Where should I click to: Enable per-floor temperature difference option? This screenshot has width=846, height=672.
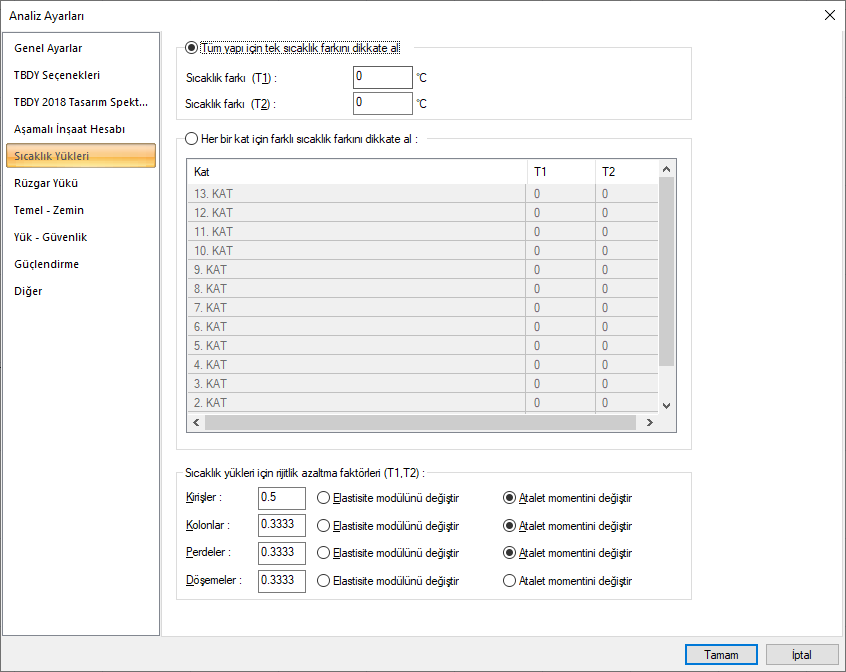point(192,139)
